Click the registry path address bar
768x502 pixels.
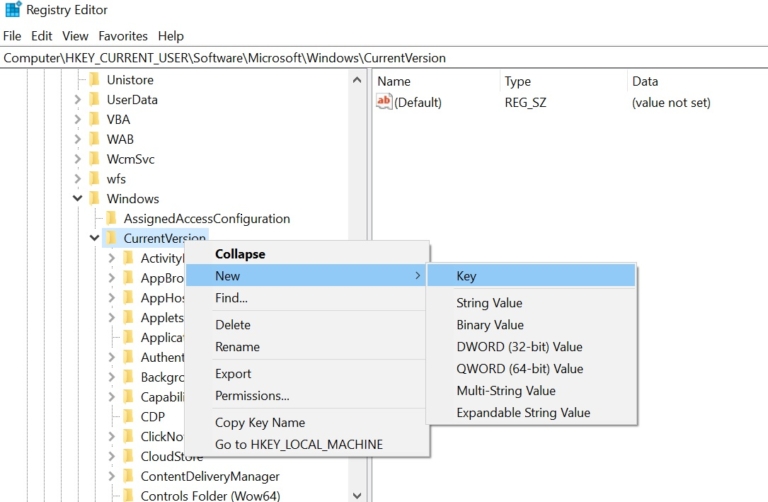click(384, 58)
